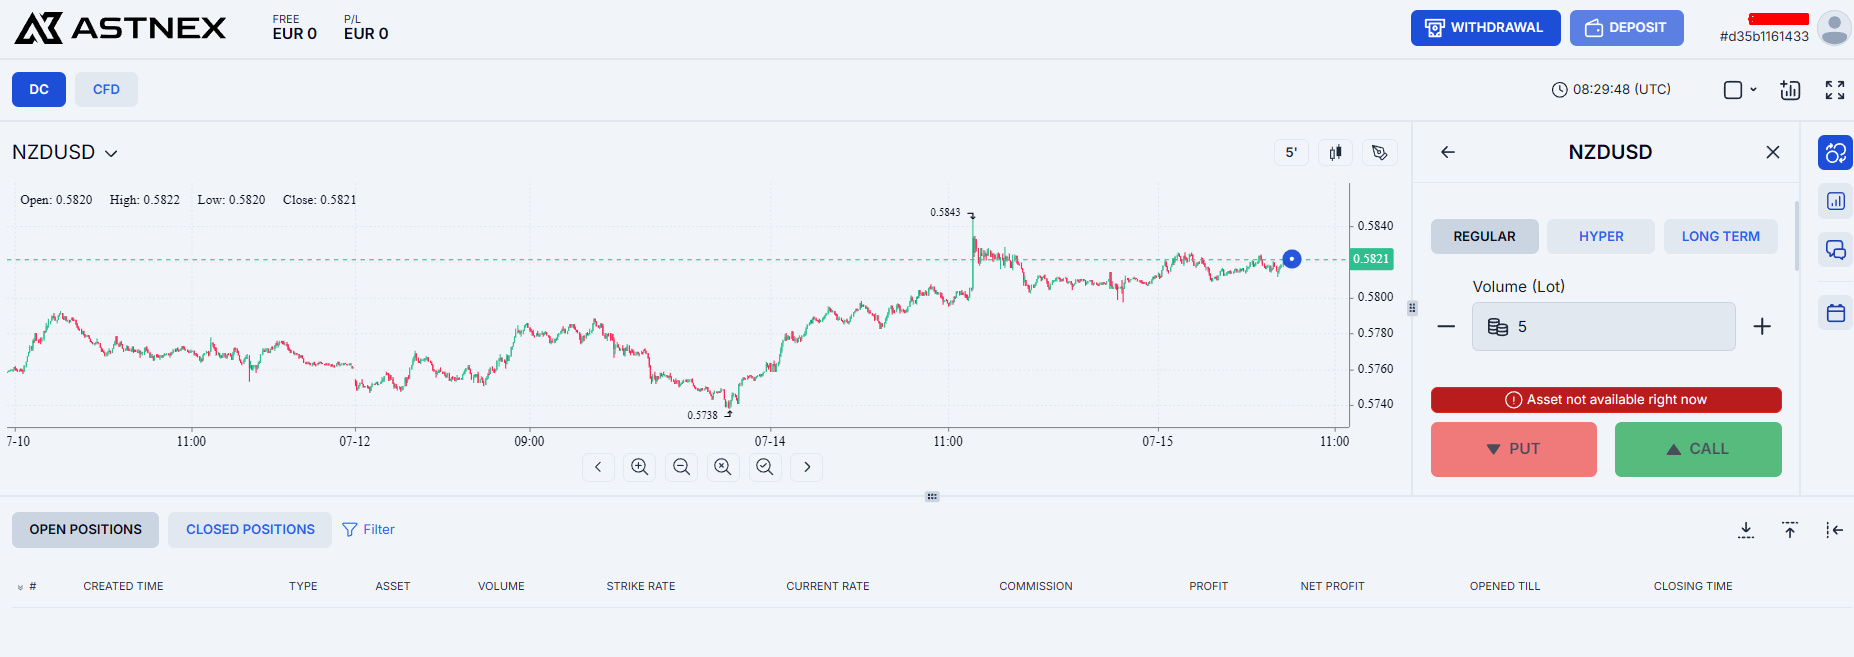Click the Volume (Lot) input field

(1604, 327)
